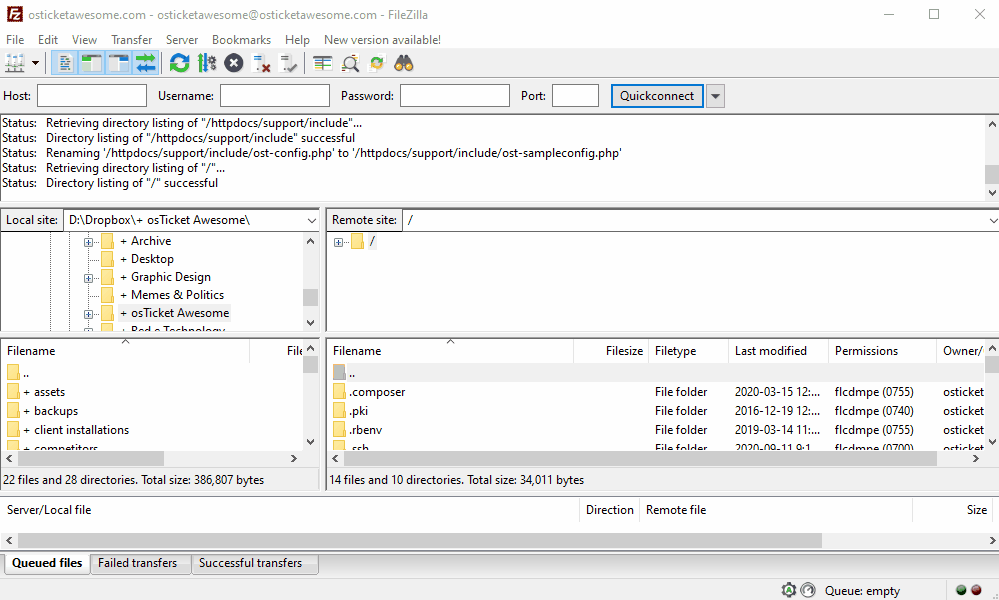The image size is (999, 600).
Task: Expand the + Graphic Design folder
Action: 89,278
